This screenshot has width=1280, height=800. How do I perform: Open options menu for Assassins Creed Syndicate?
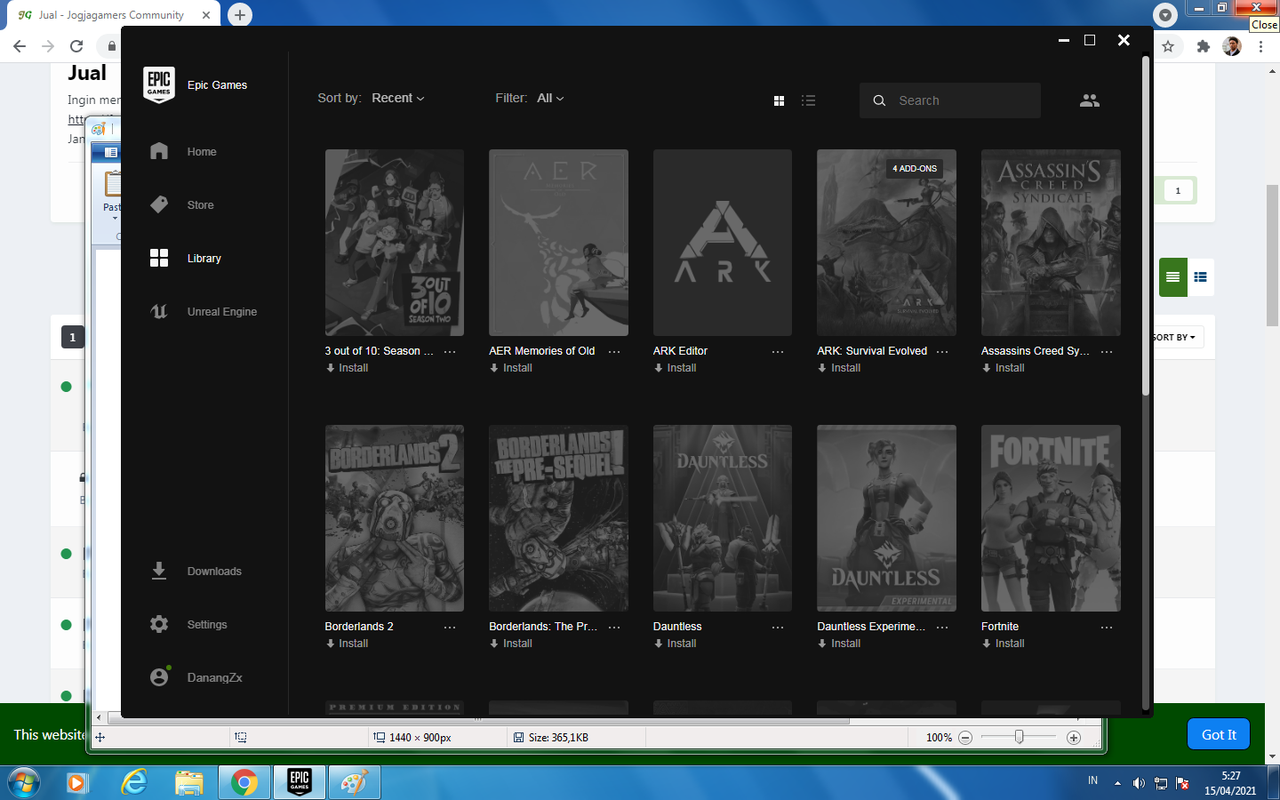point(1106,352)
